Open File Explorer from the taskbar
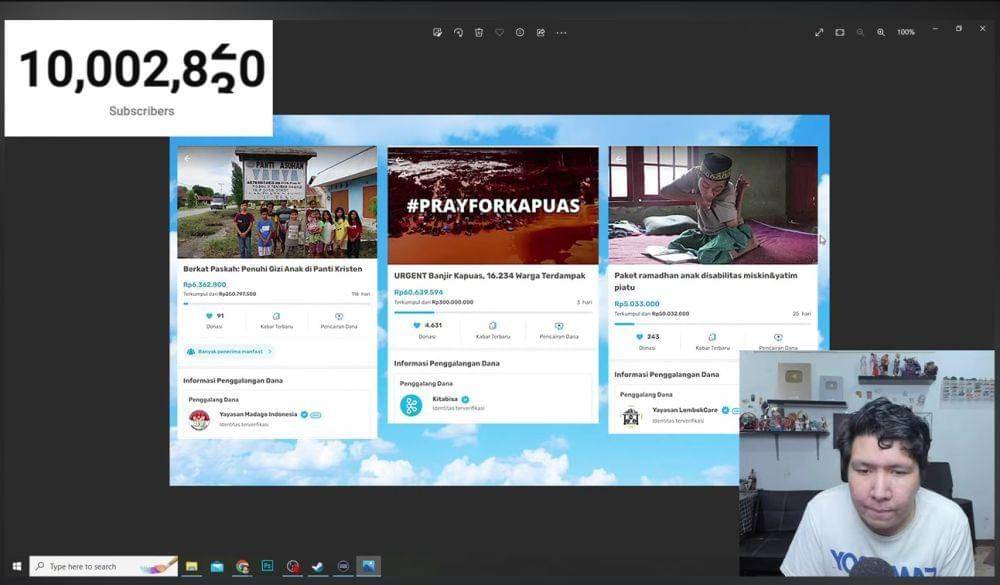Image resolution: width=1000 pixels, height=585 pixels. pos(192,566)
